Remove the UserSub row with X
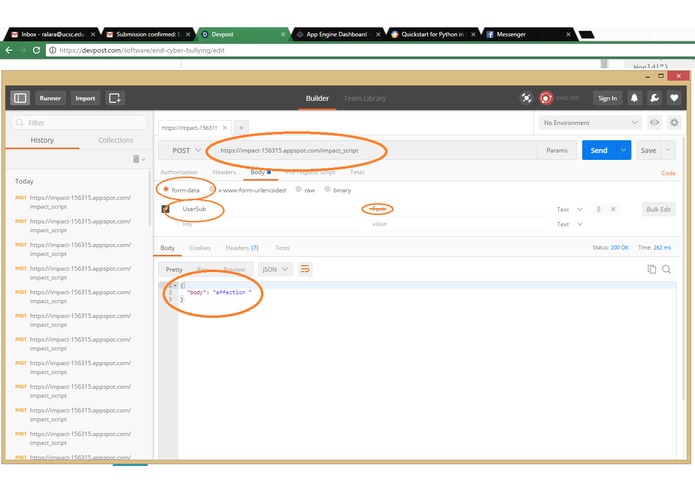 click(x=613, y=209)
